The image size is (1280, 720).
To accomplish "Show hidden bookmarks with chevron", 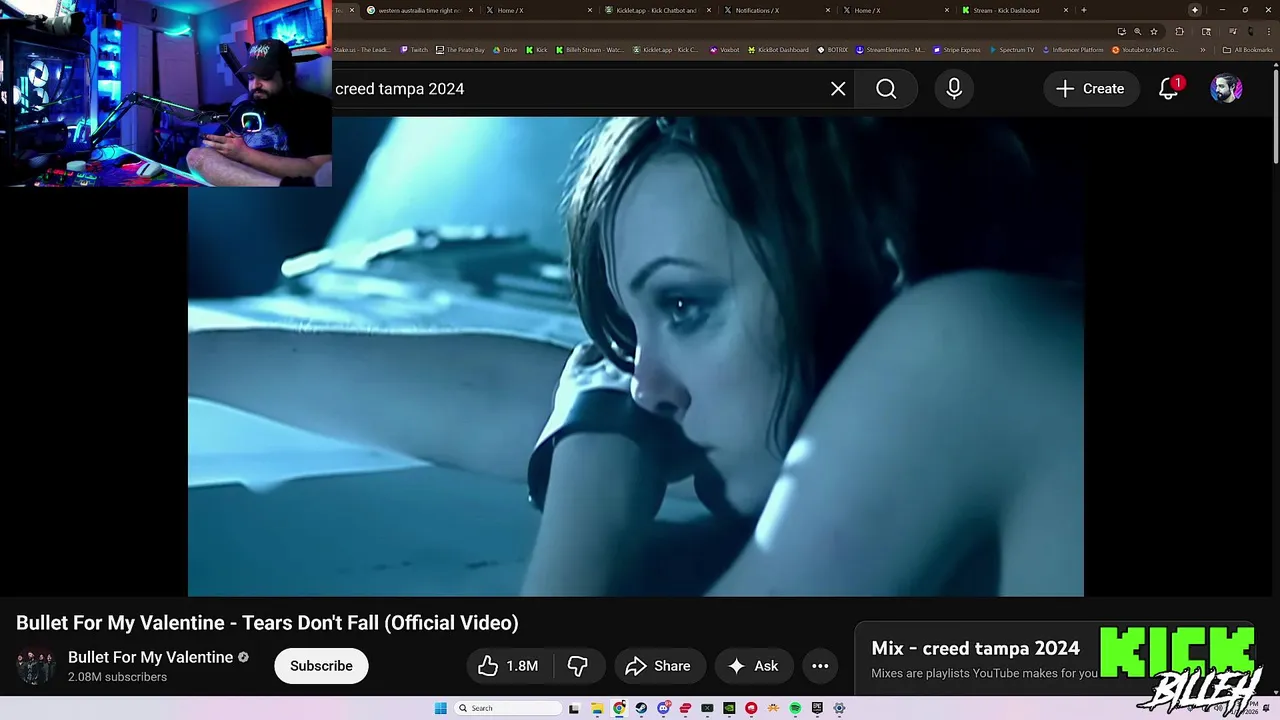I will [x=1203, y=50].
